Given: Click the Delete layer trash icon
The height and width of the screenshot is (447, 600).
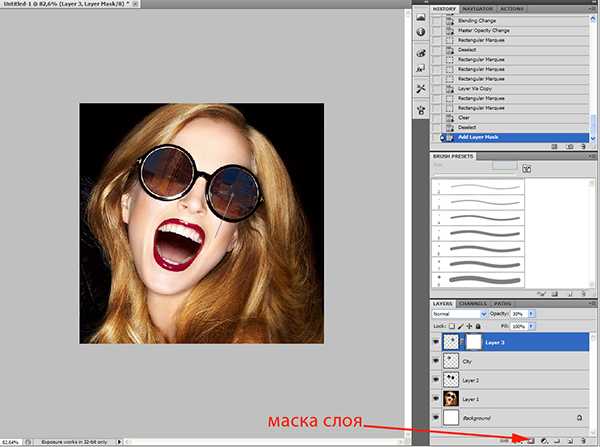Looking at the screenshot, I should [583, 438].
